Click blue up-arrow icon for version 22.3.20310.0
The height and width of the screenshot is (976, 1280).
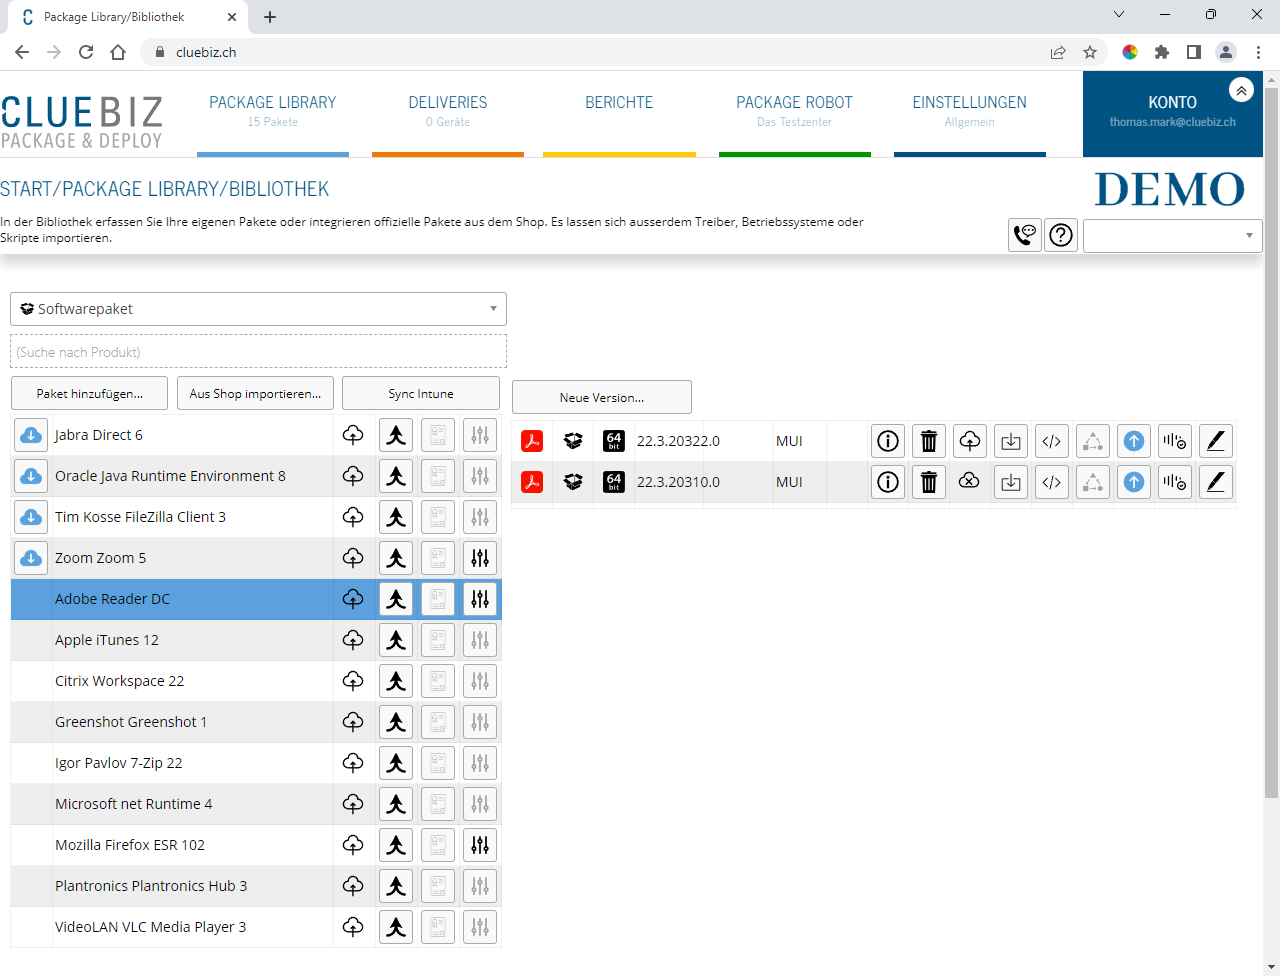(x=1134, y=482)
